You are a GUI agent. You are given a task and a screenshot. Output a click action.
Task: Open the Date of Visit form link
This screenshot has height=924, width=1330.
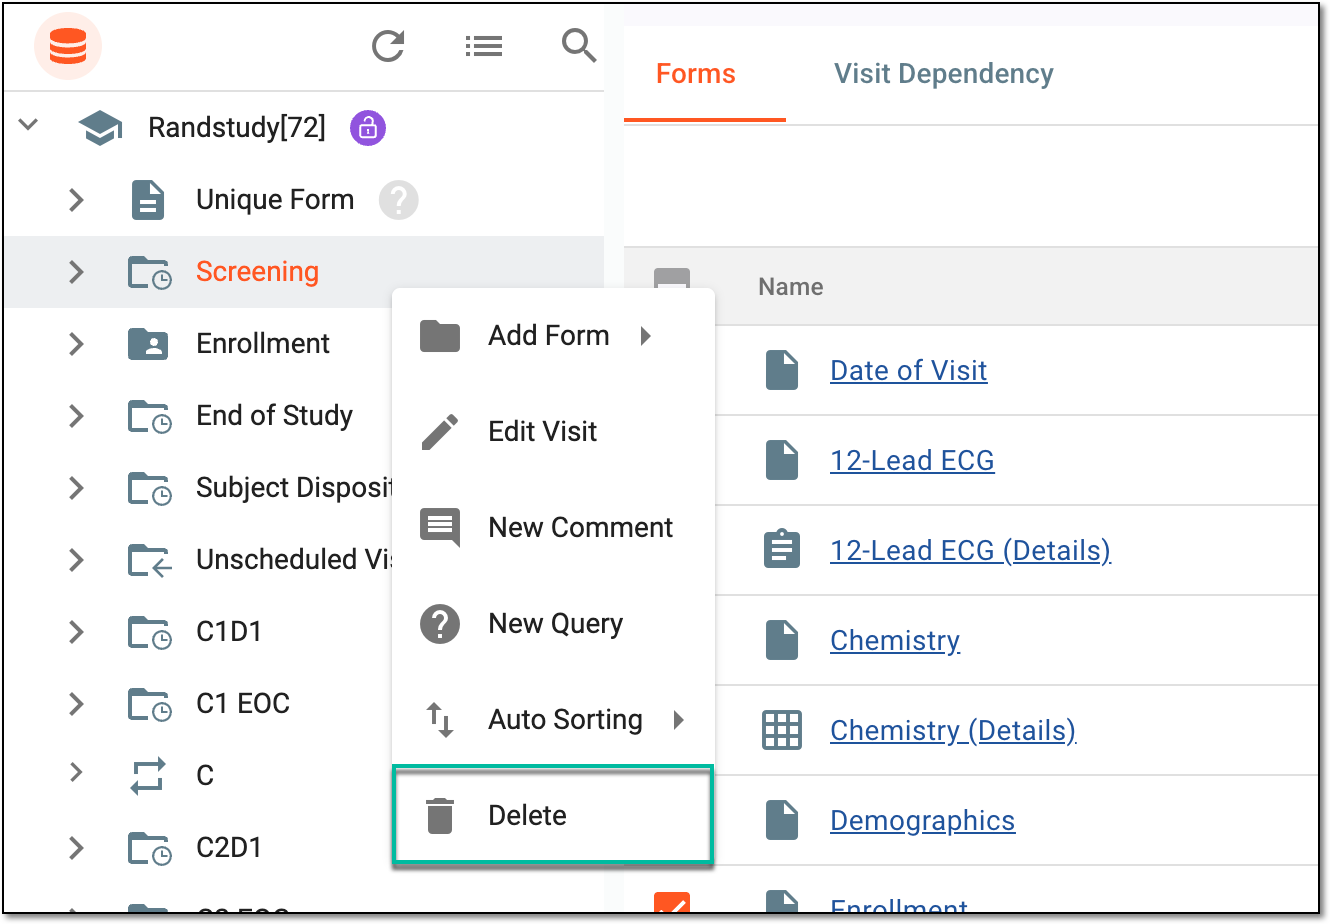908,370
